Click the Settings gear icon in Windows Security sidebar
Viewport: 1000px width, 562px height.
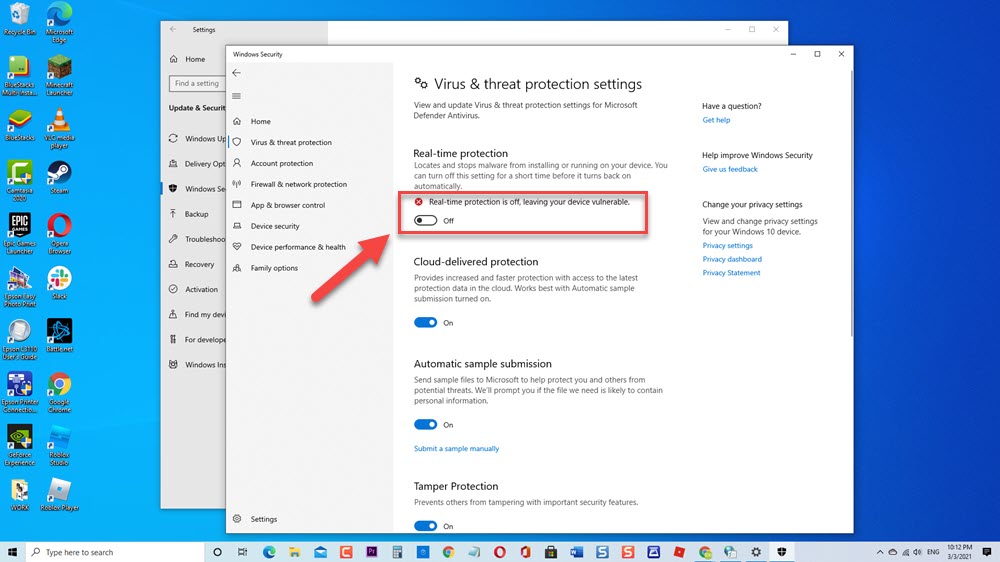click(237, 519)
